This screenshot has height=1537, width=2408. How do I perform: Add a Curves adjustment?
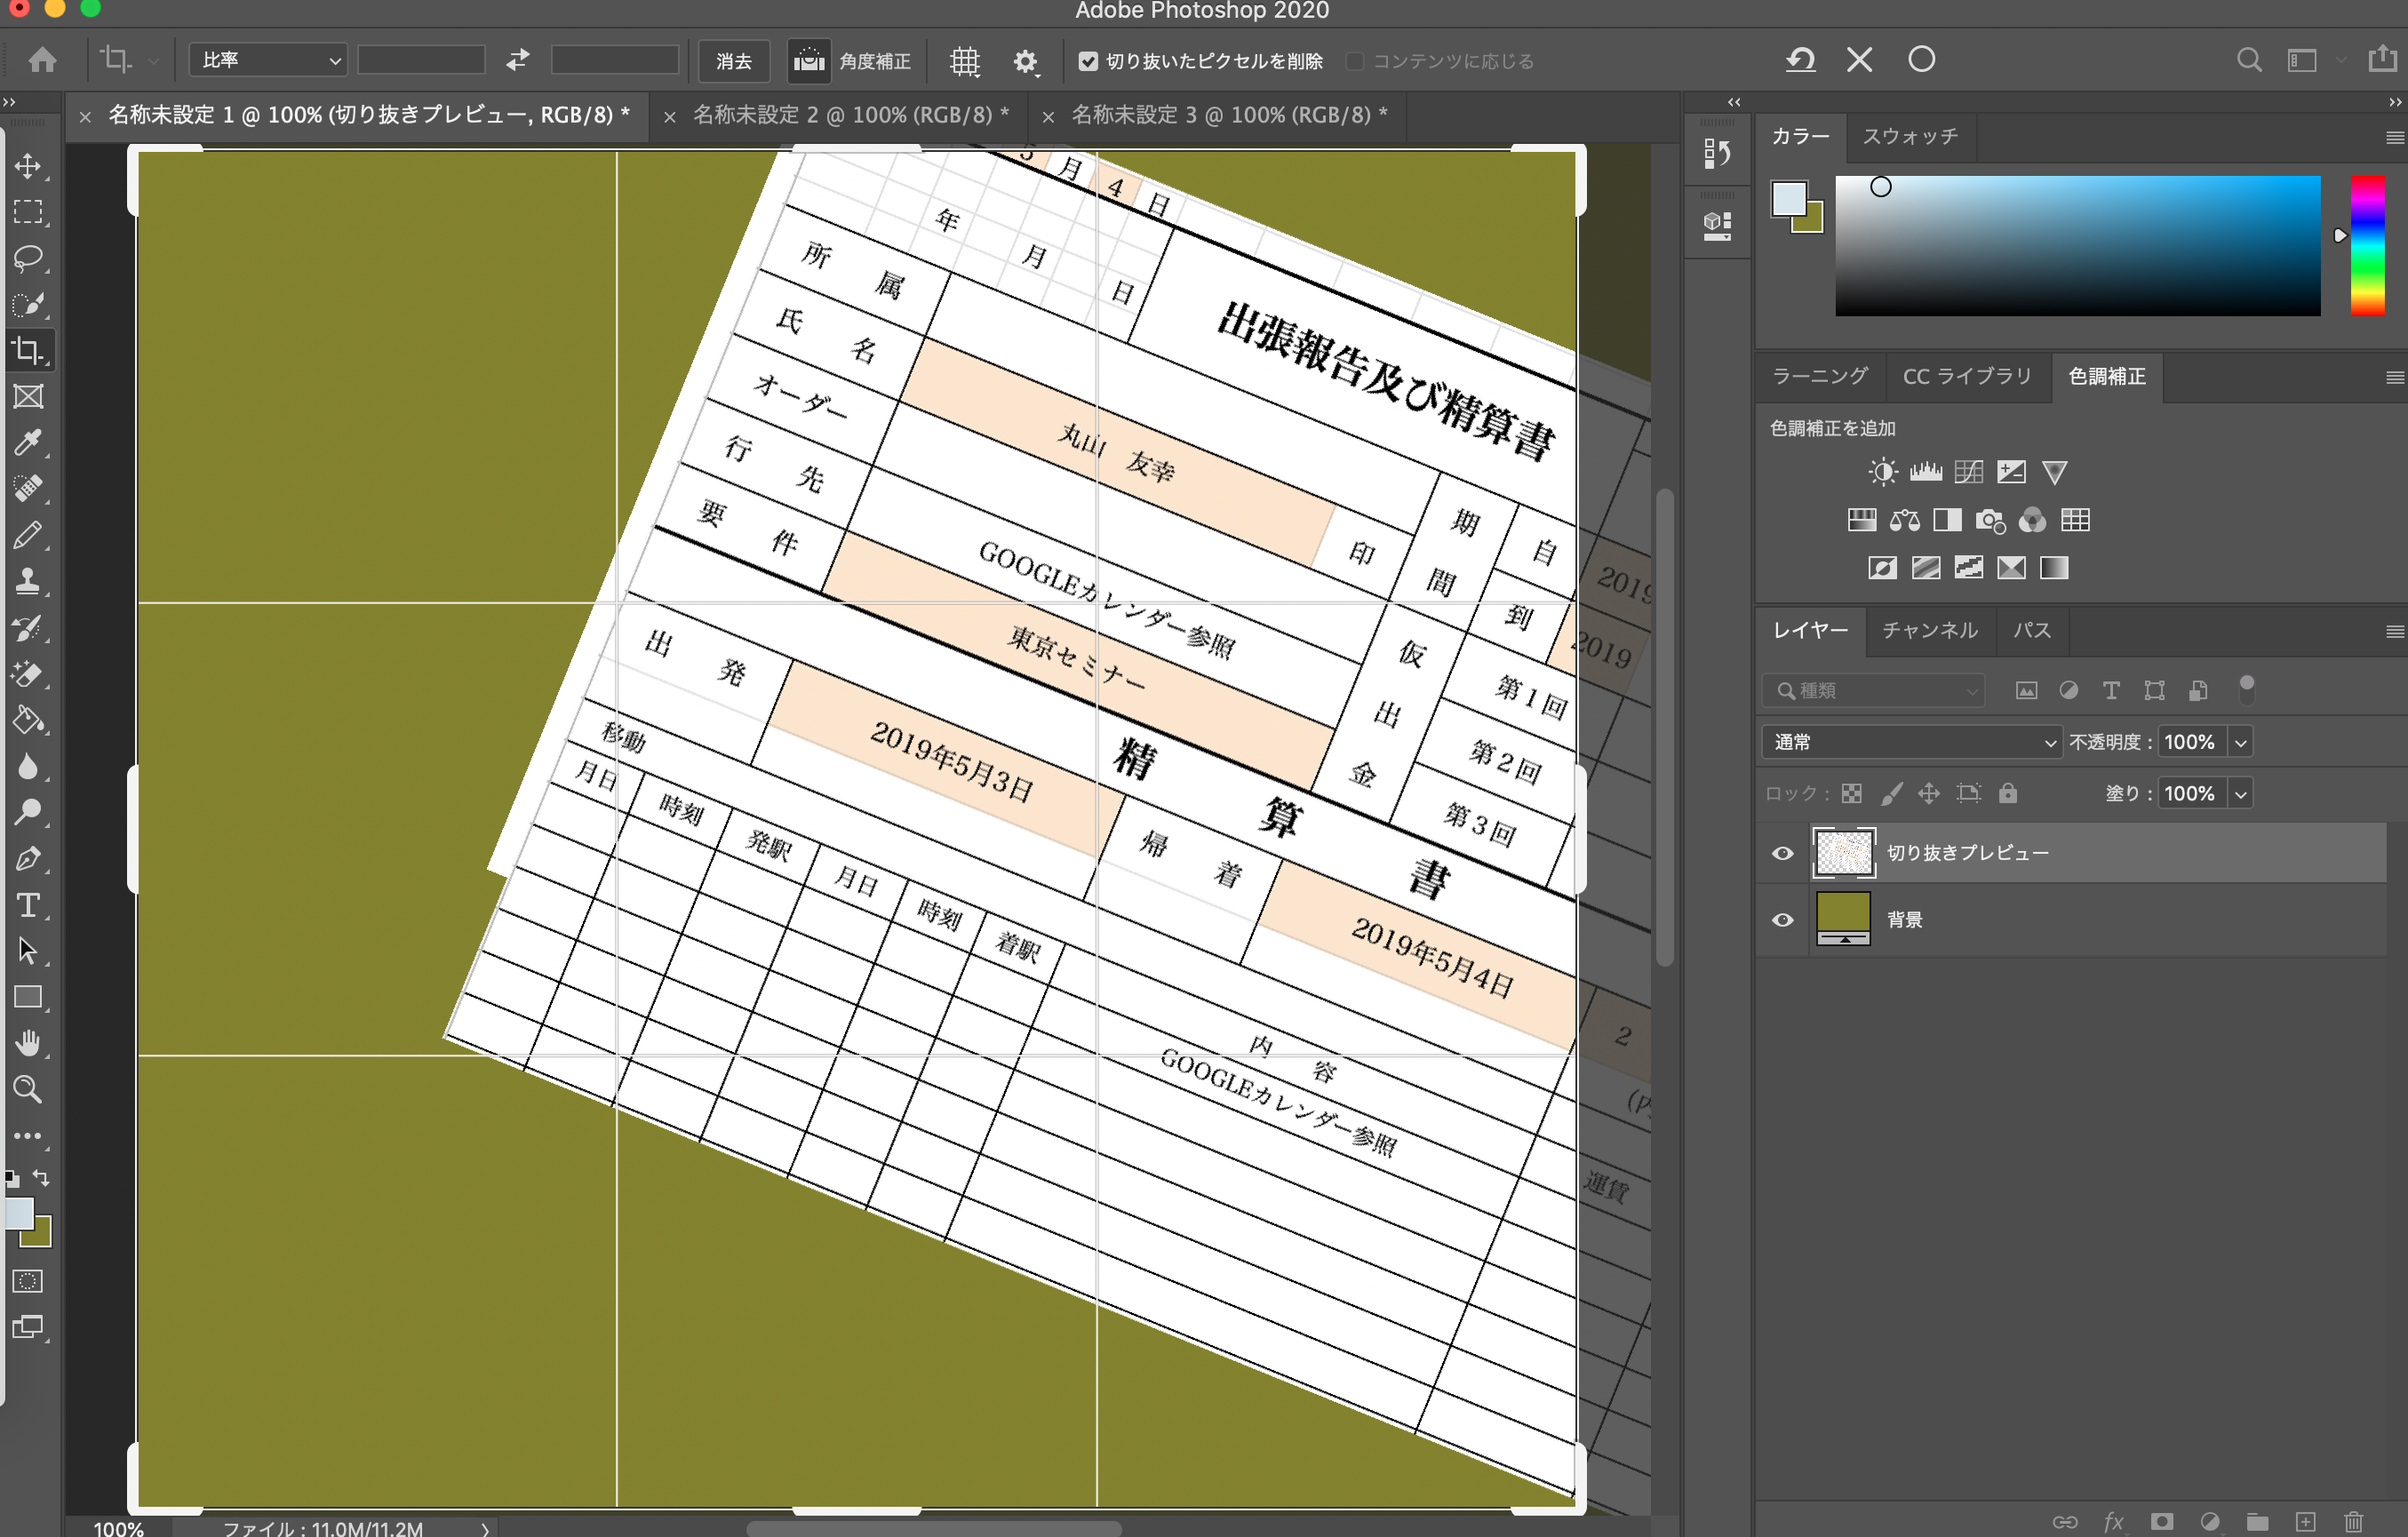click(x=1968, y=472)
